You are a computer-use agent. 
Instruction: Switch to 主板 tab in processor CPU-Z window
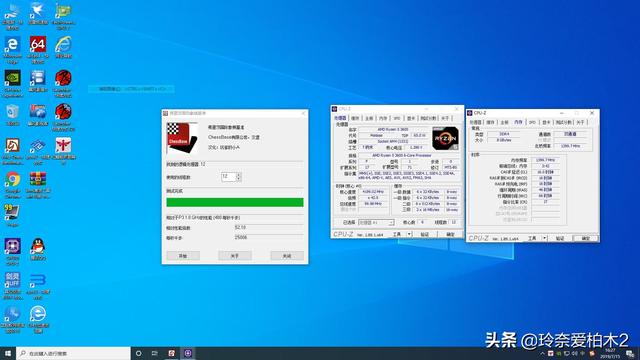pos(369,118)
